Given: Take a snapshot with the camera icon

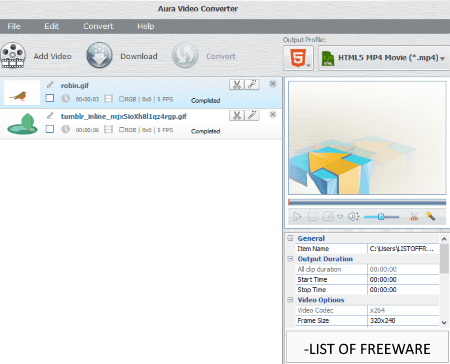Looking at the screenshot, I should tap(328, 216).
